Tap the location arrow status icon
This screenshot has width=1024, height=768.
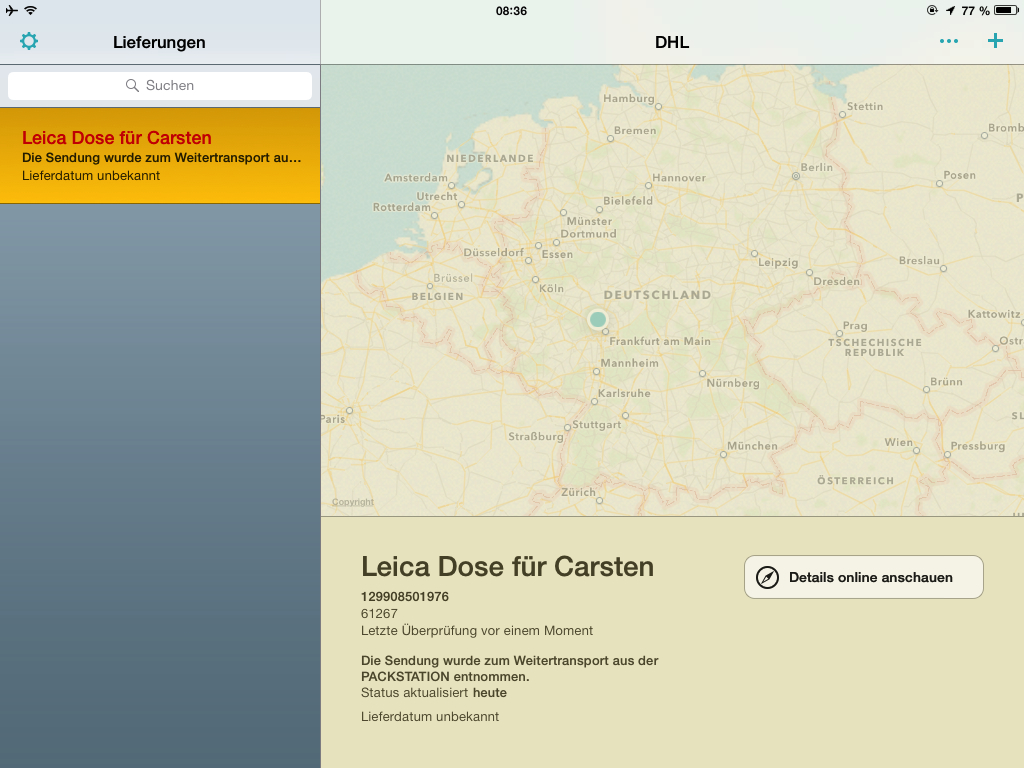tap(951, 10)
